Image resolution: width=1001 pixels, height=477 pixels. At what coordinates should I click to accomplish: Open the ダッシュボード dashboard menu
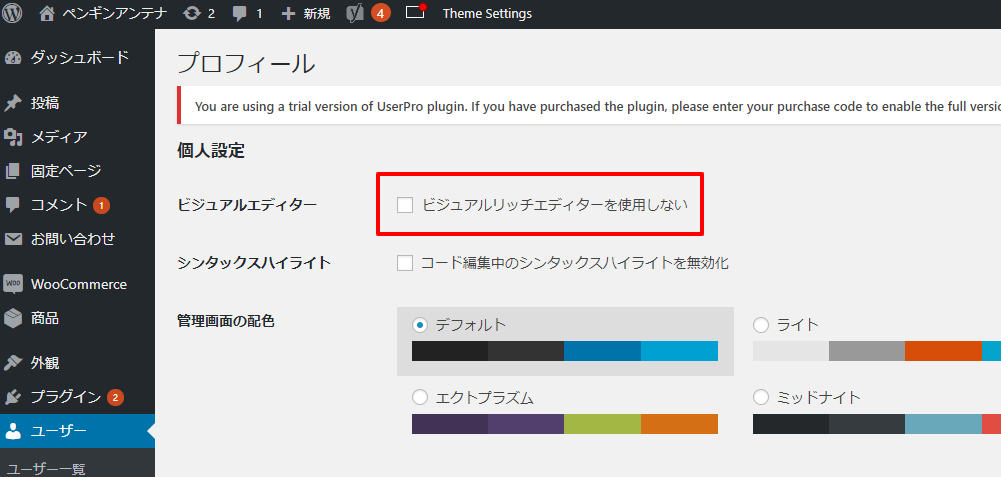pyautogui.click(x=78, y=58)
